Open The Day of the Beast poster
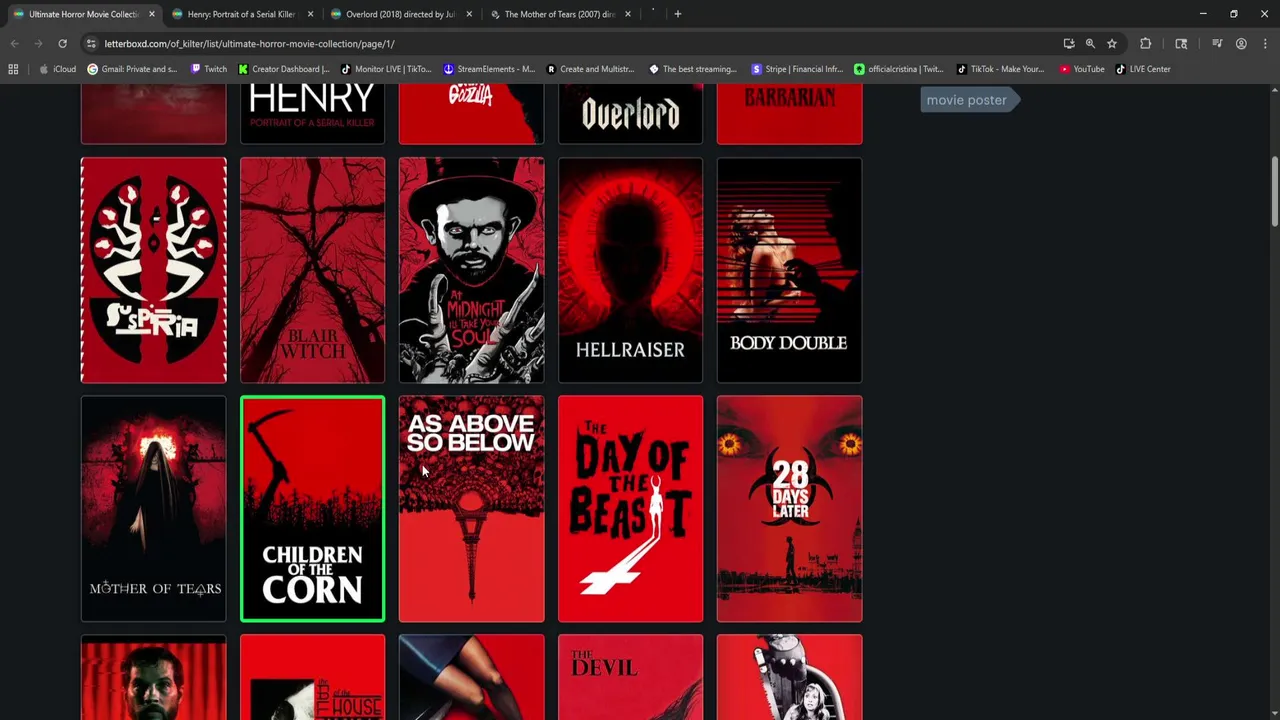 pyautogui.click(x=630, y=509)
